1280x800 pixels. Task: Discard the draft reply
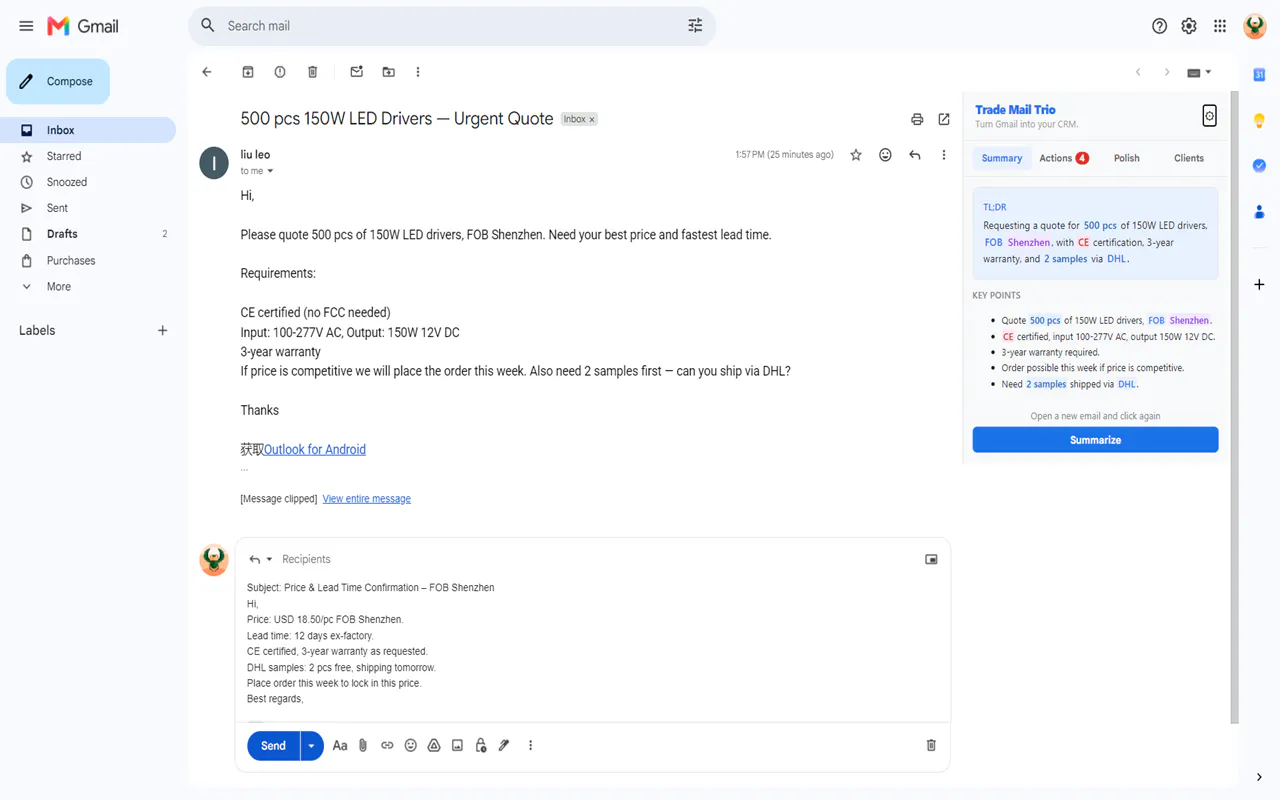click(931, 746)
